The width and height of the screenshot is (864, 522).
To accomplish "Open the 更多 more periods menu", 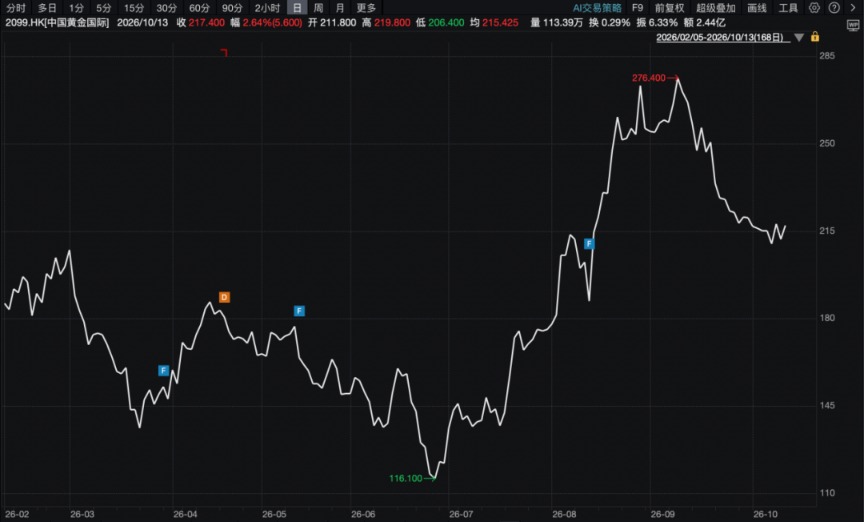I will (x=366, y=8).
